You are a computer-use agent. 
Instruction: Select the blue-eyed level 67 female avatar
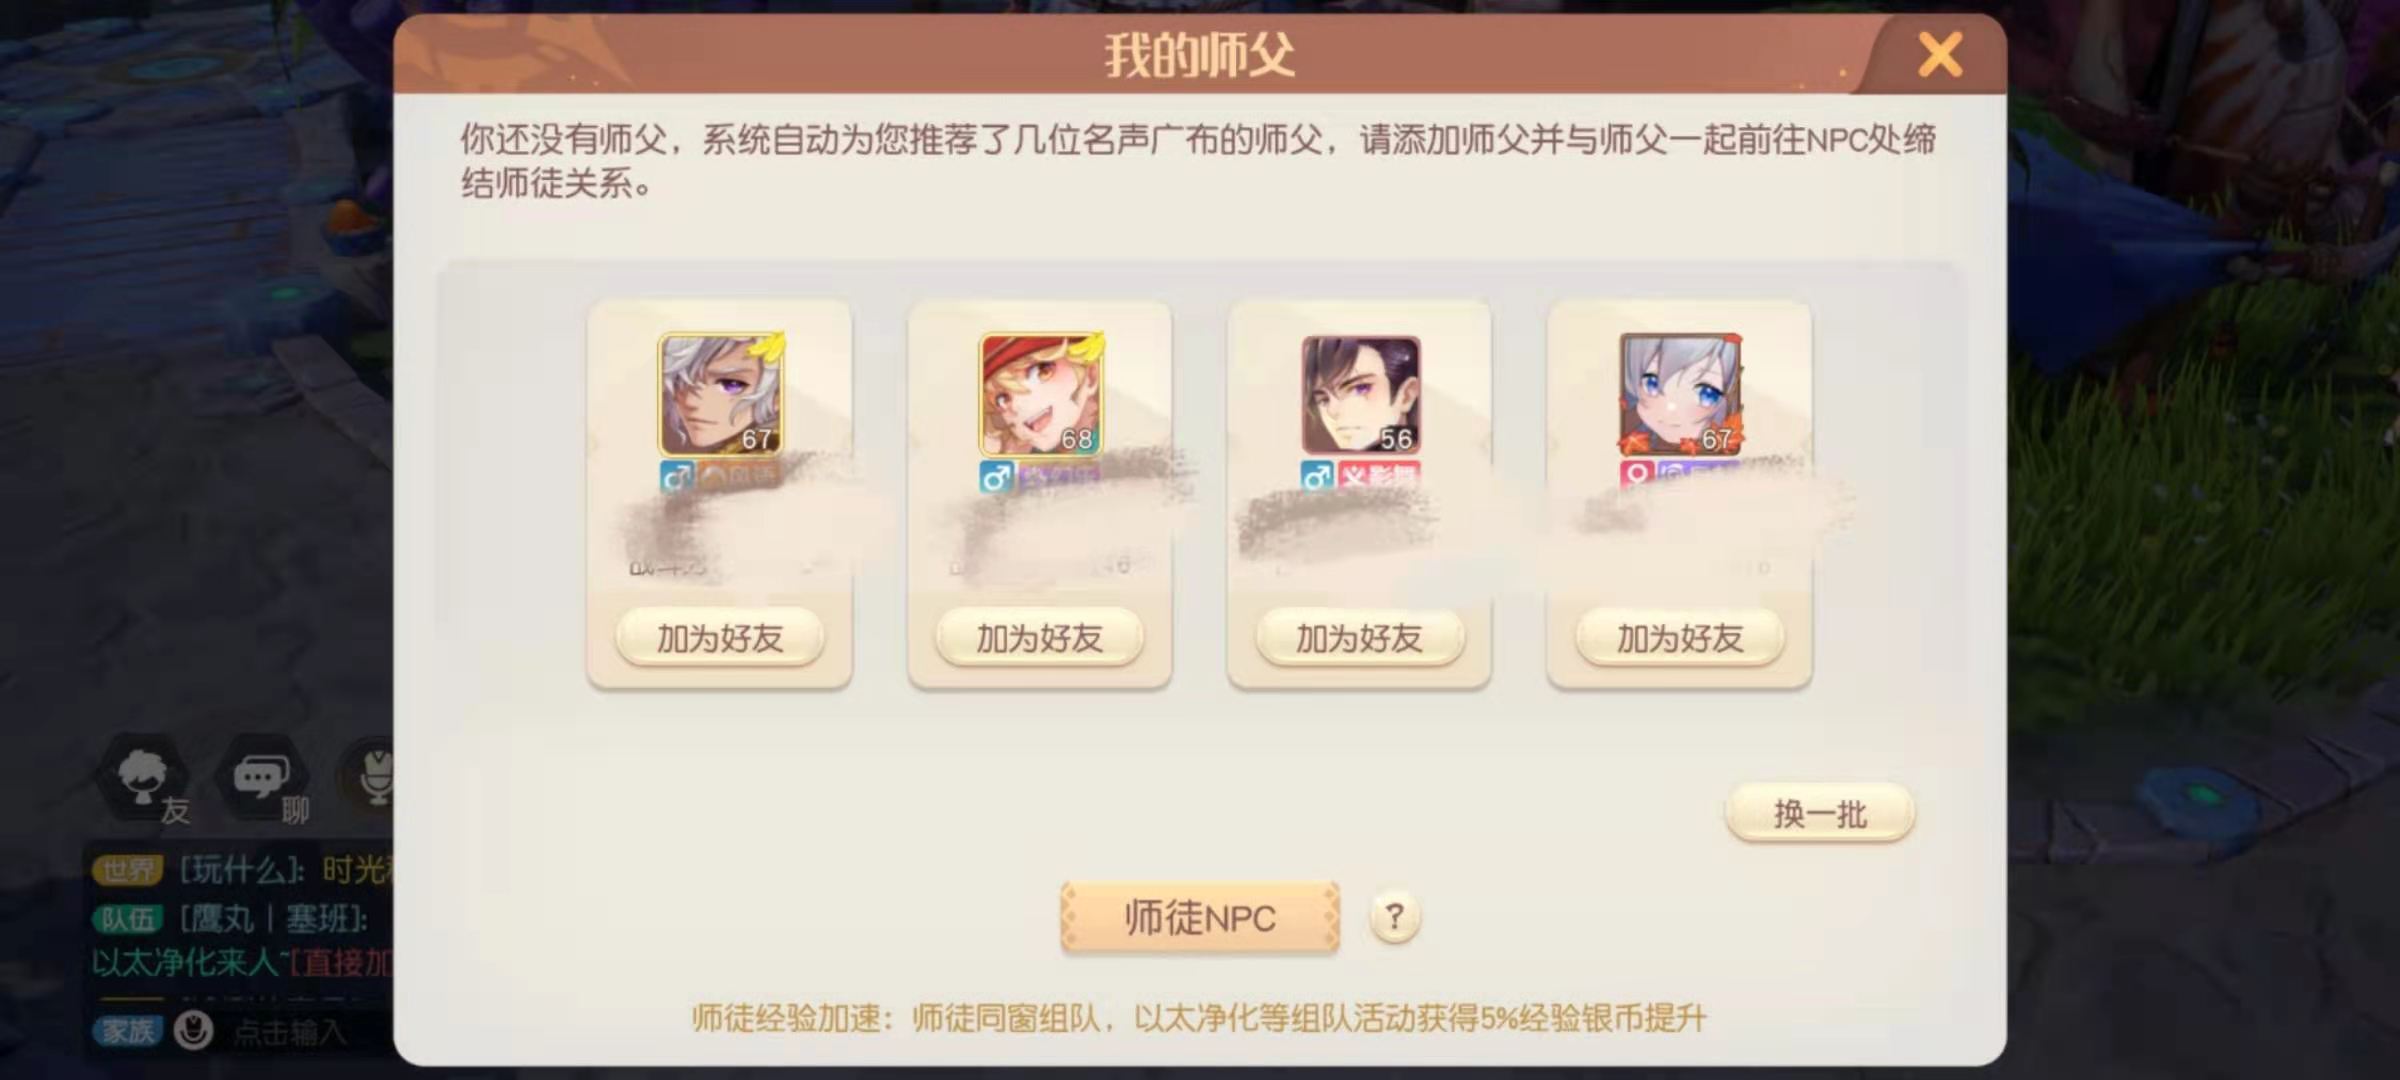1680,394
